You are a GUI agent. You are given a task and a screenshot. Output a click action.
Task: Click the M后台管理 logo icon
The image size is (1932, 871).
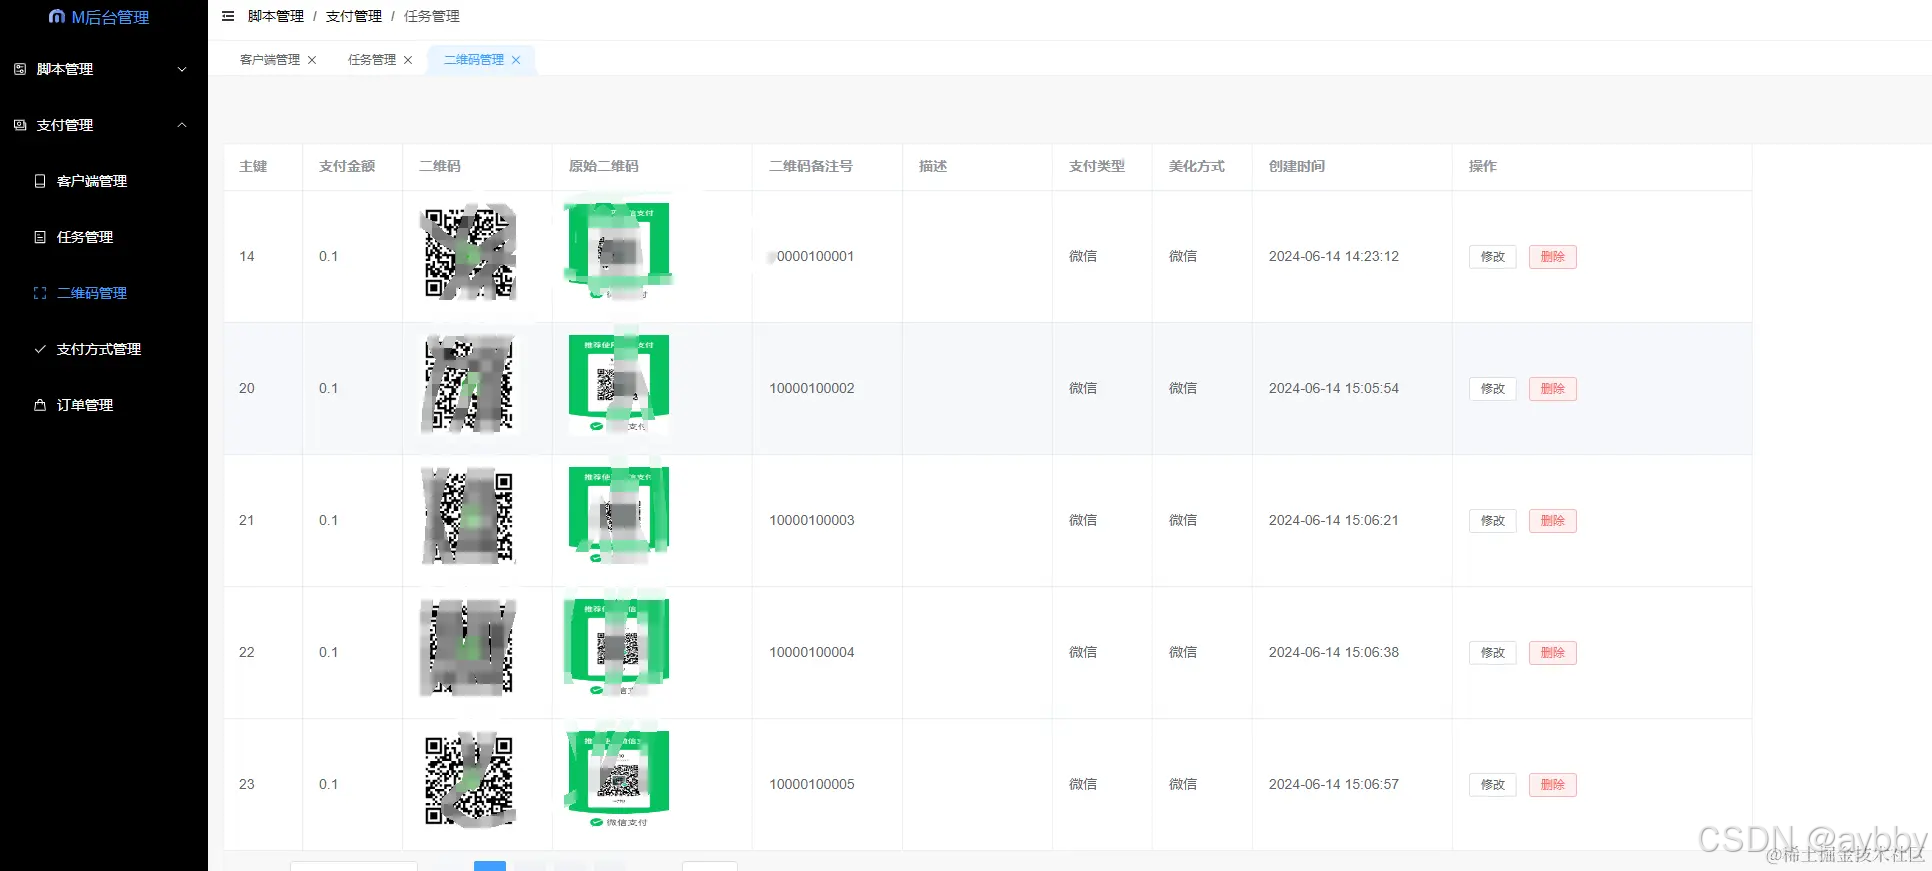tap(57, 17)
